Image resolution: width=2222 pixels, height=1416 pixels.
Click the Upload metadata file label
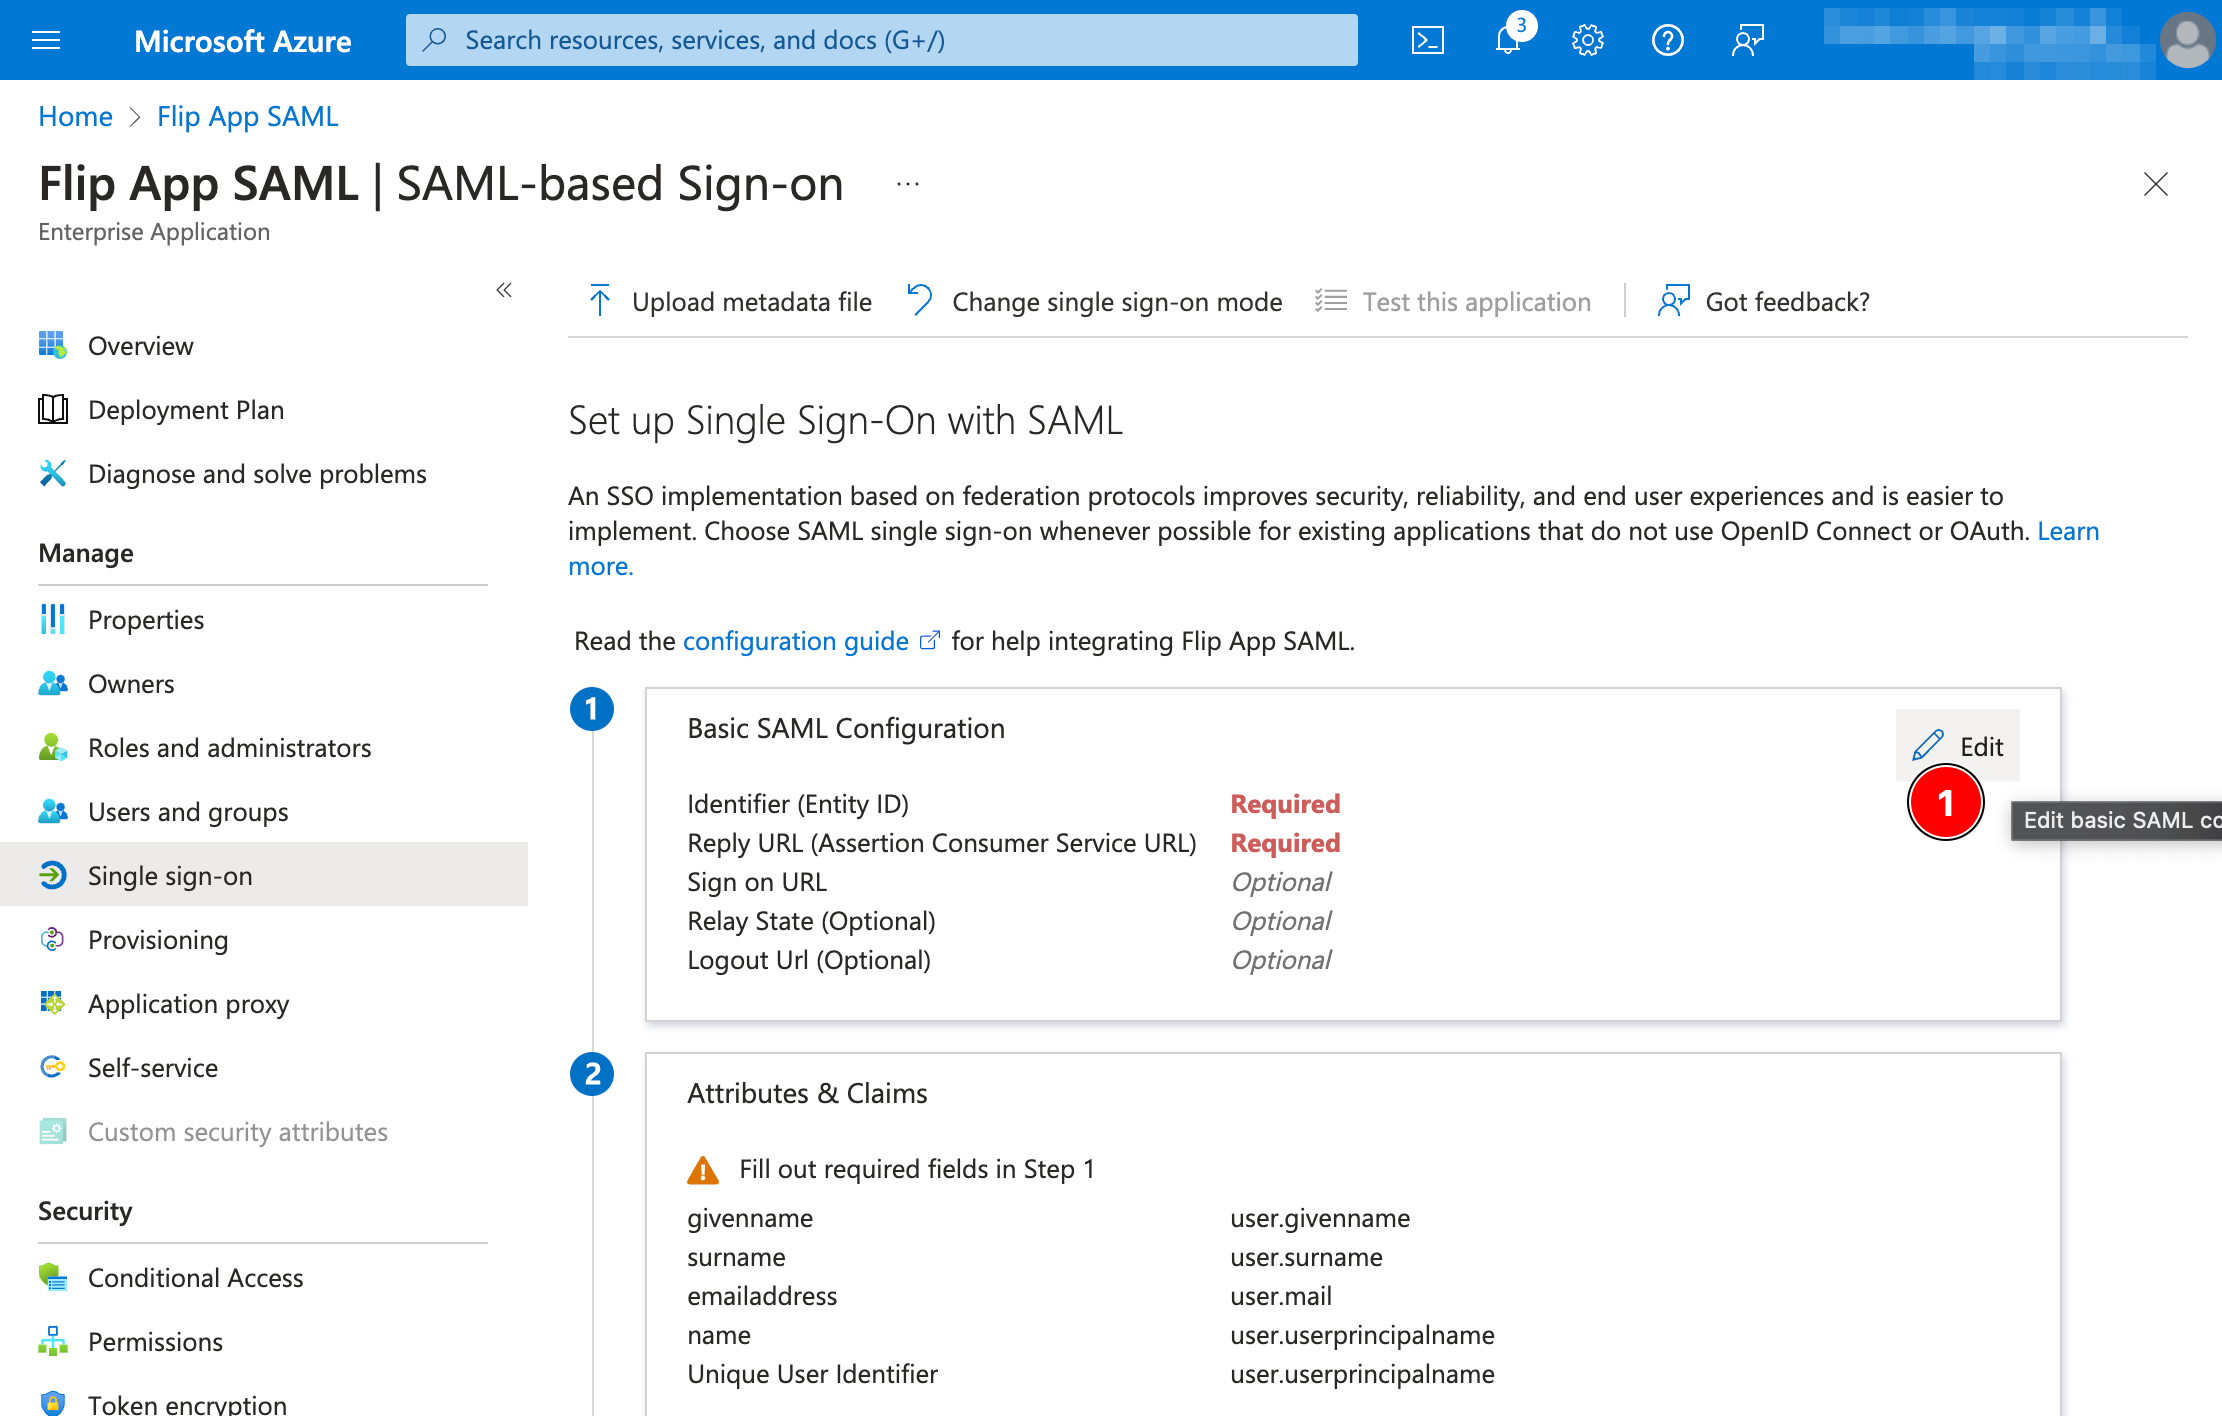751,302
